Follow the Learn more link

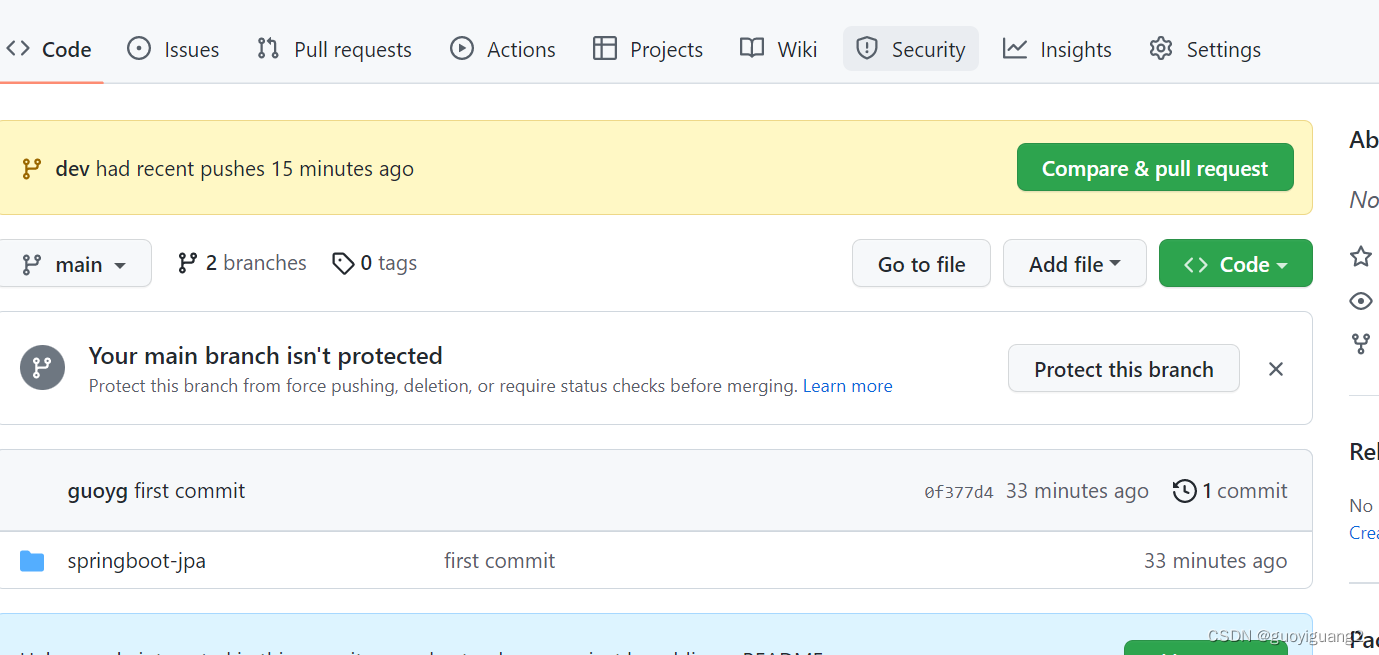click(x=848, y=386)
